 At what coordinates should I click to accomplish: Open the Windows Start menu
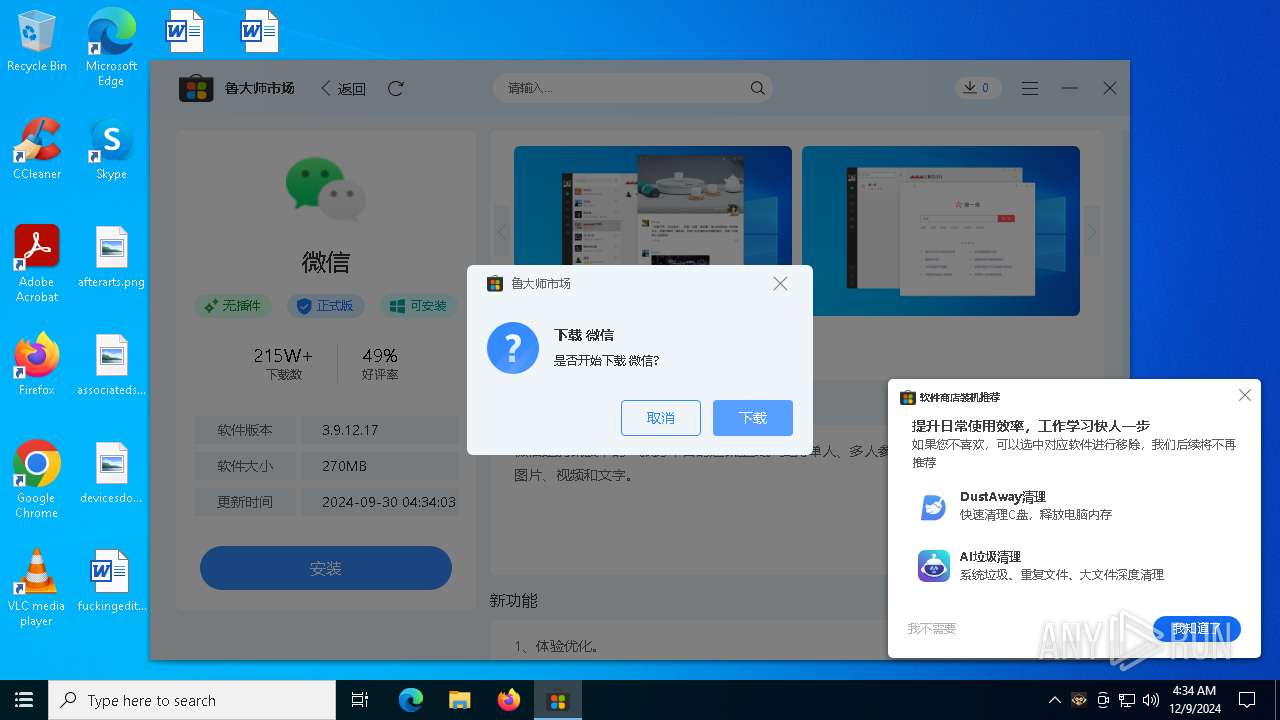[x=24, y=700]
